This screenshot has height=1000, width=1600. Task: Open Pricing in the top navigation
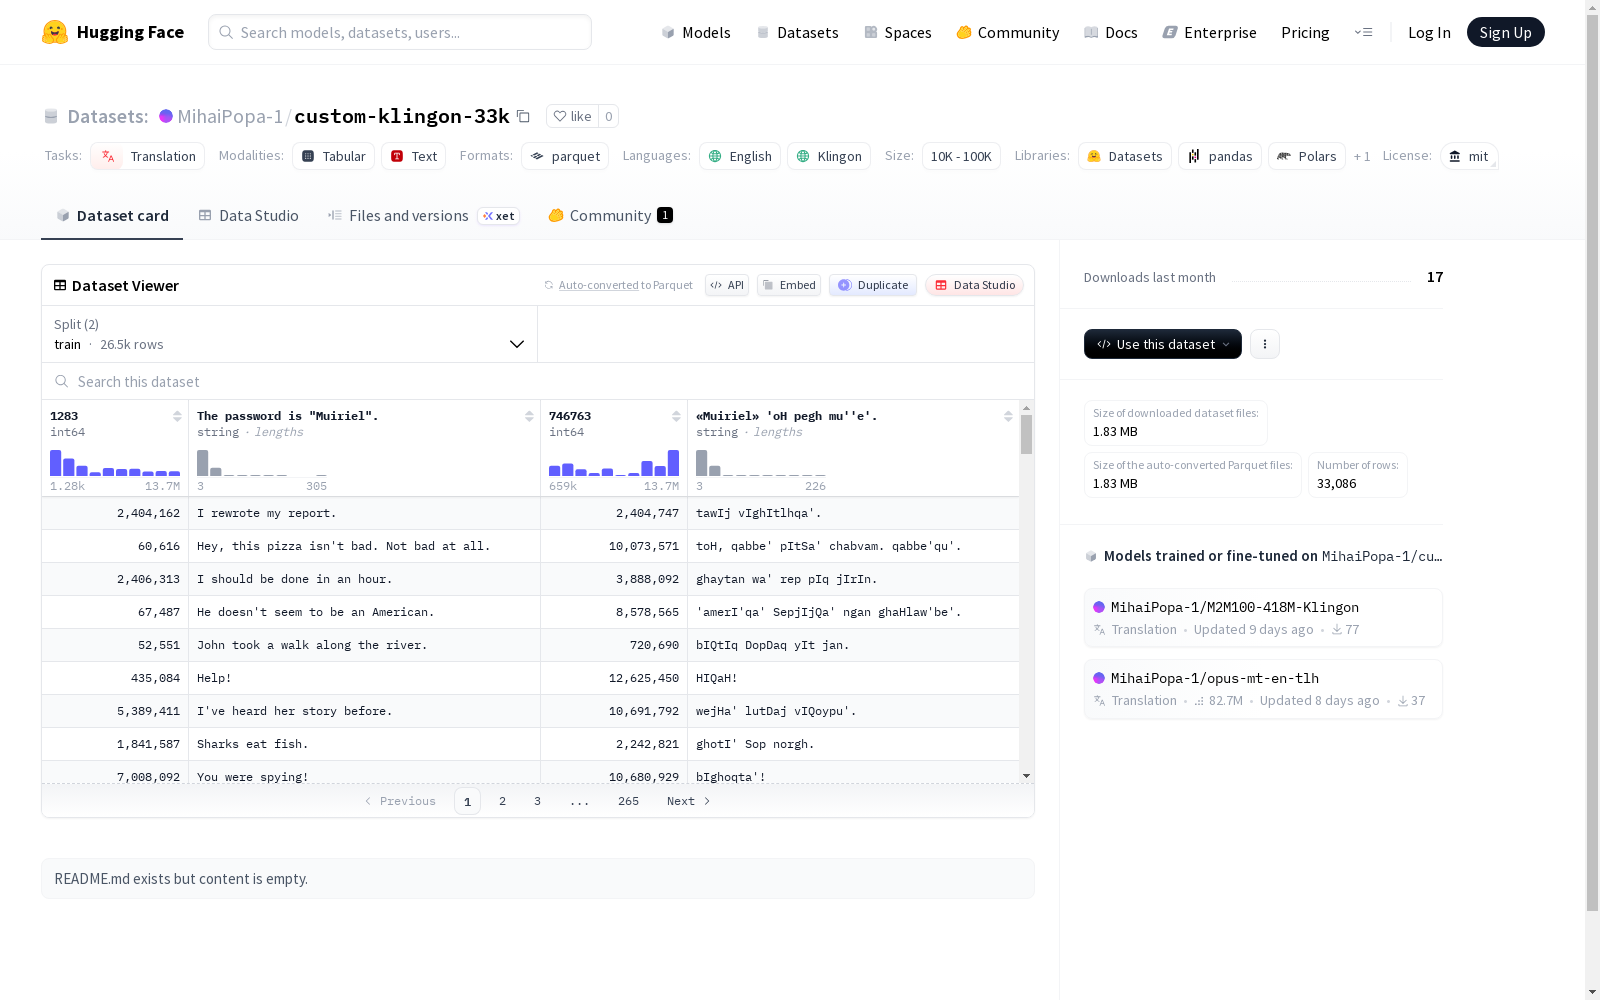click(1305, 32)
